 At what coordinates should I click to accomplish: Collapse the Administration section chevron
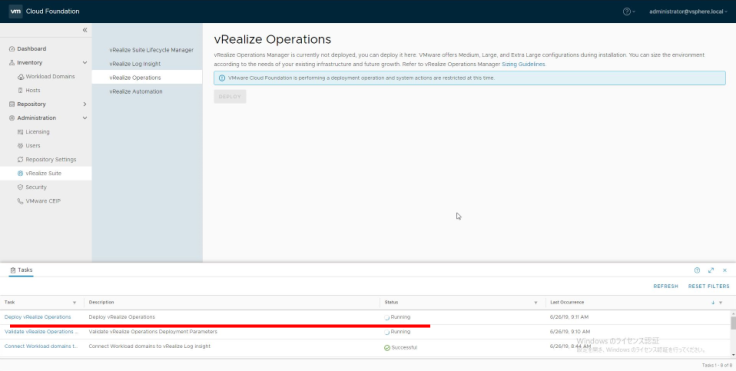[x=85, y=118]
